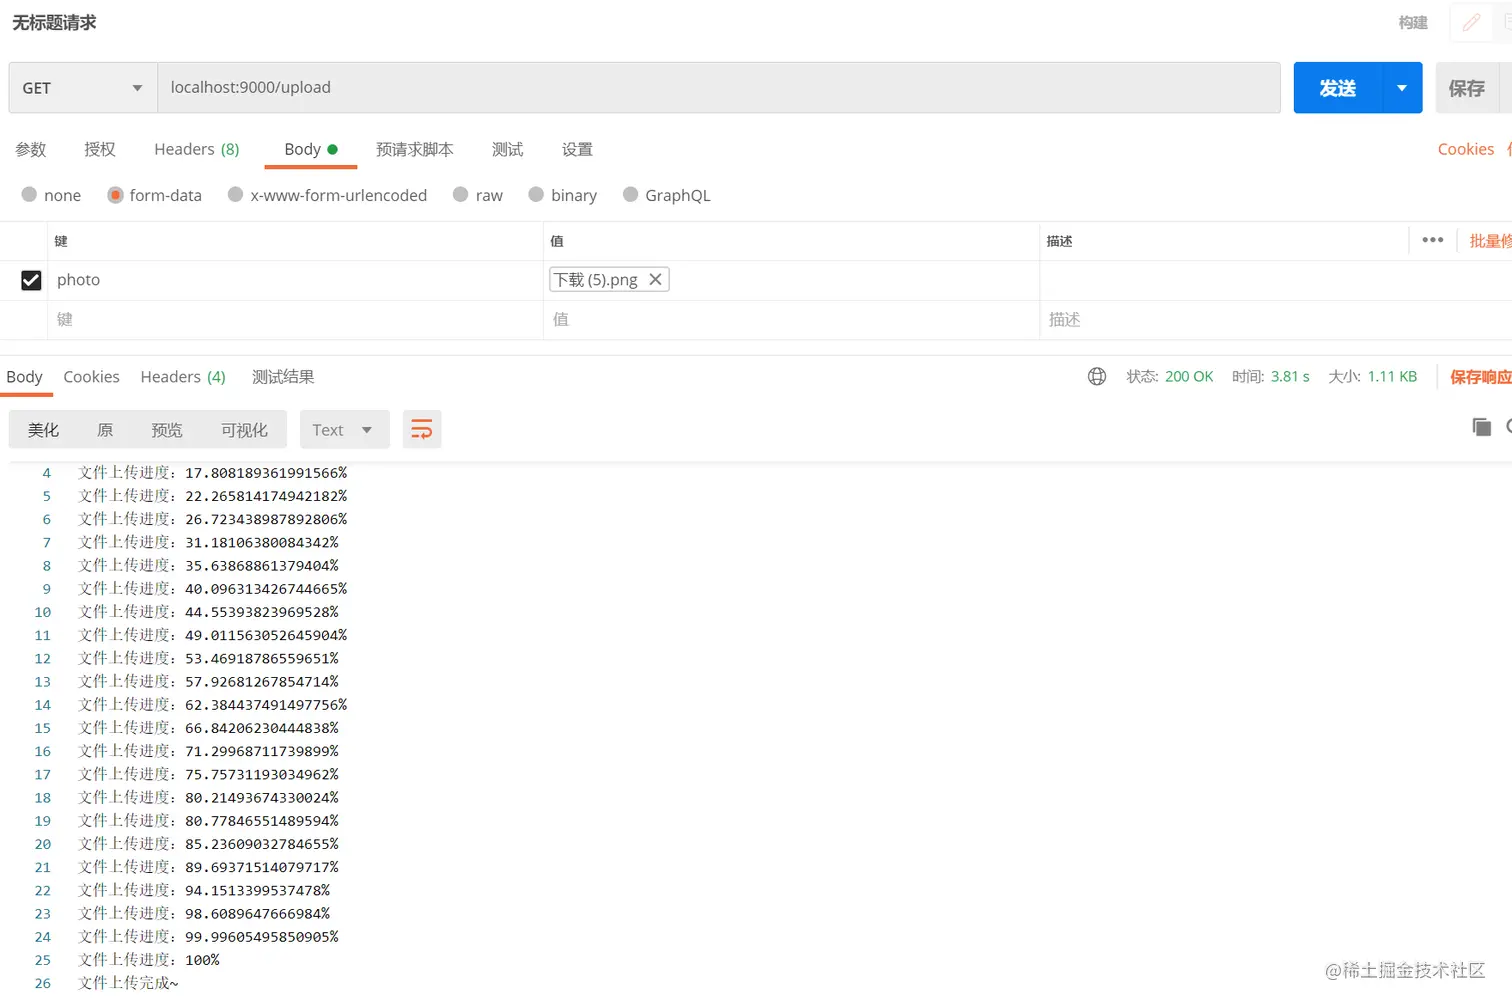Click the 批量修 bulk edit link
Screen dimensions: 1512x1007
tap(1490, 241)
